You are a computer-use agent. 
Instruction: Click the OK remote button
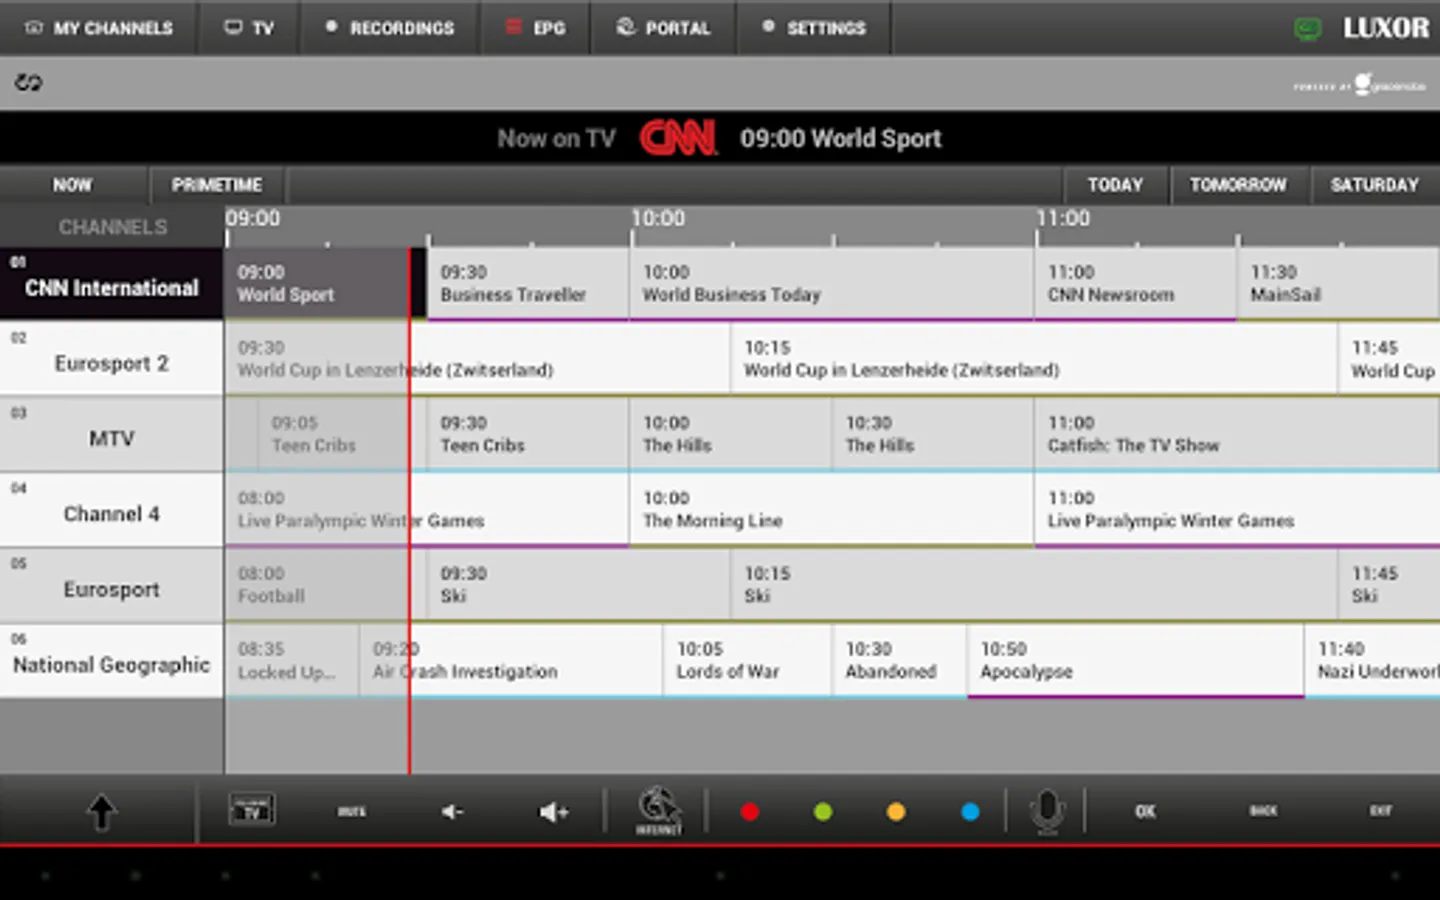tap(1146, 811)
